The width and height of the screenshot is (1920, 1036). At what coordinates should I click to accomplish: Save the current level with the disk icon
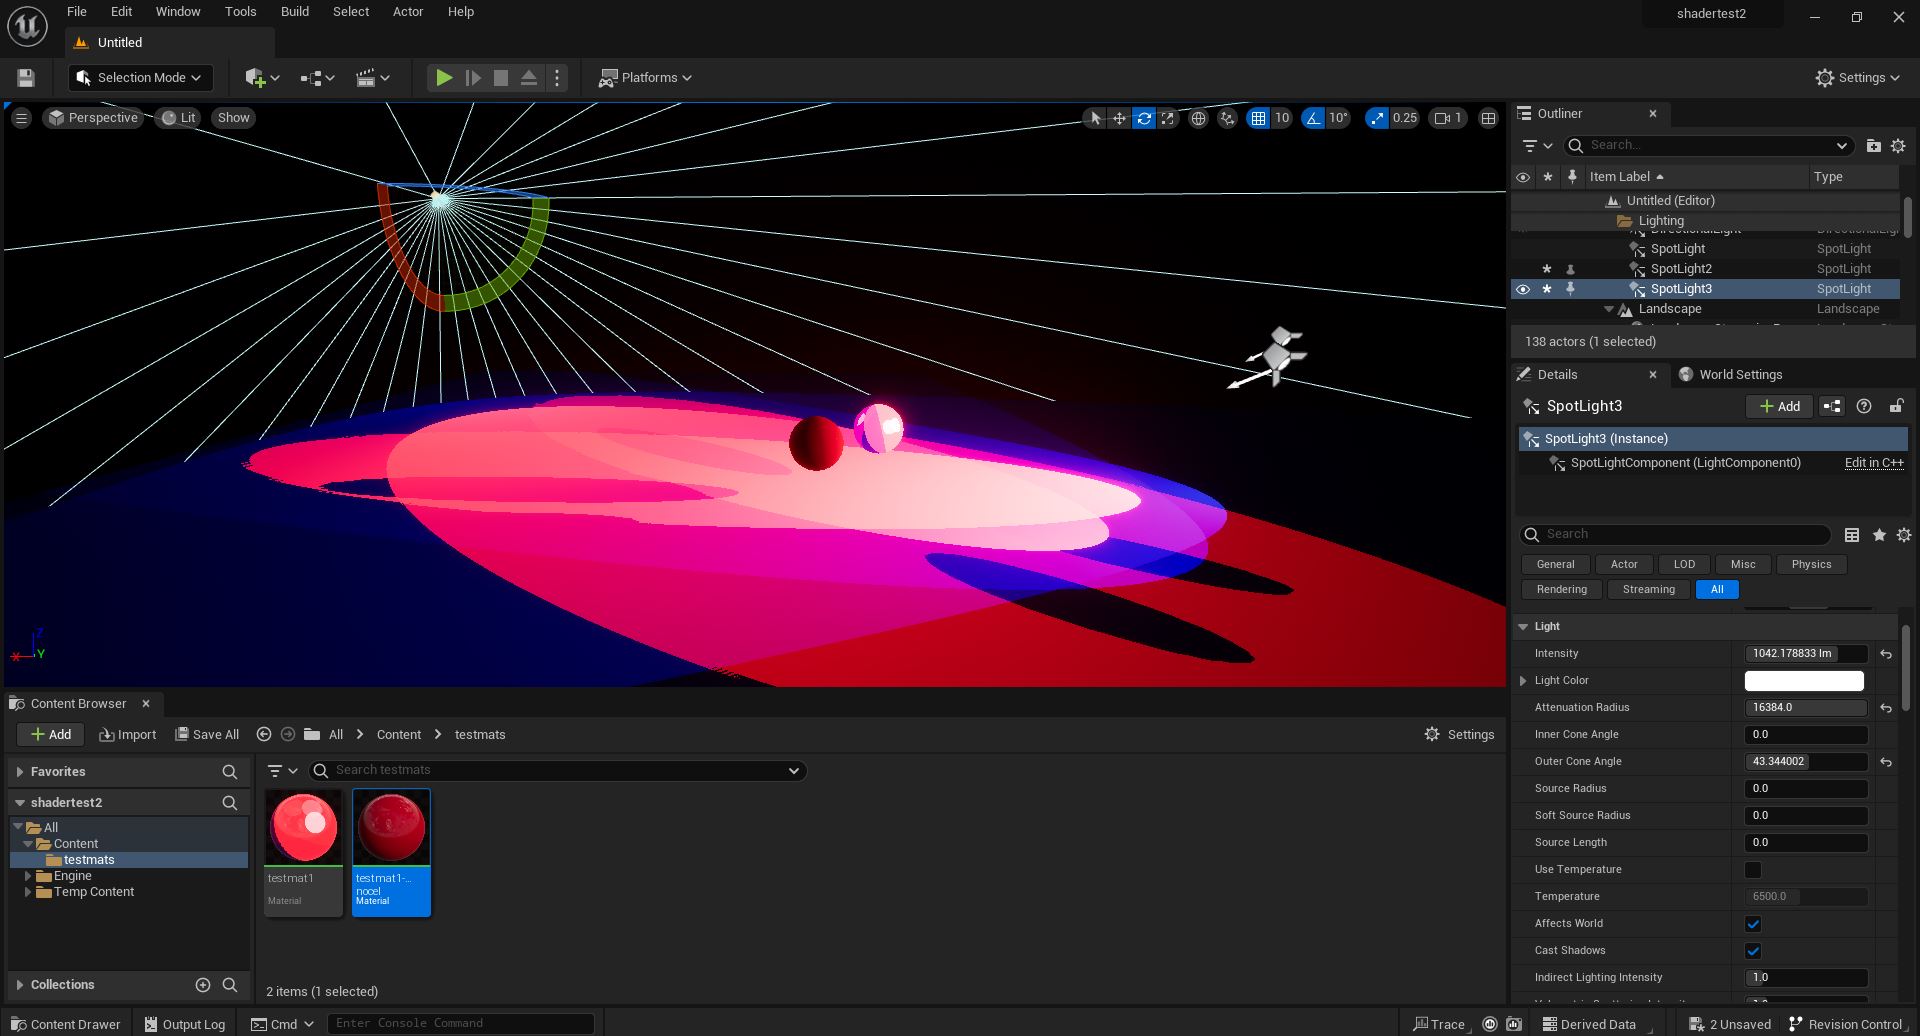coord(26,78)
